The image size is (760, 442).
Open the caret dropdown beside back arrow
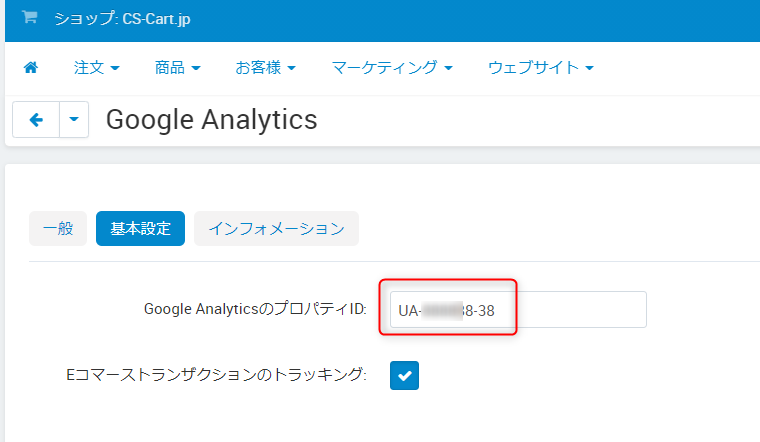74,120
